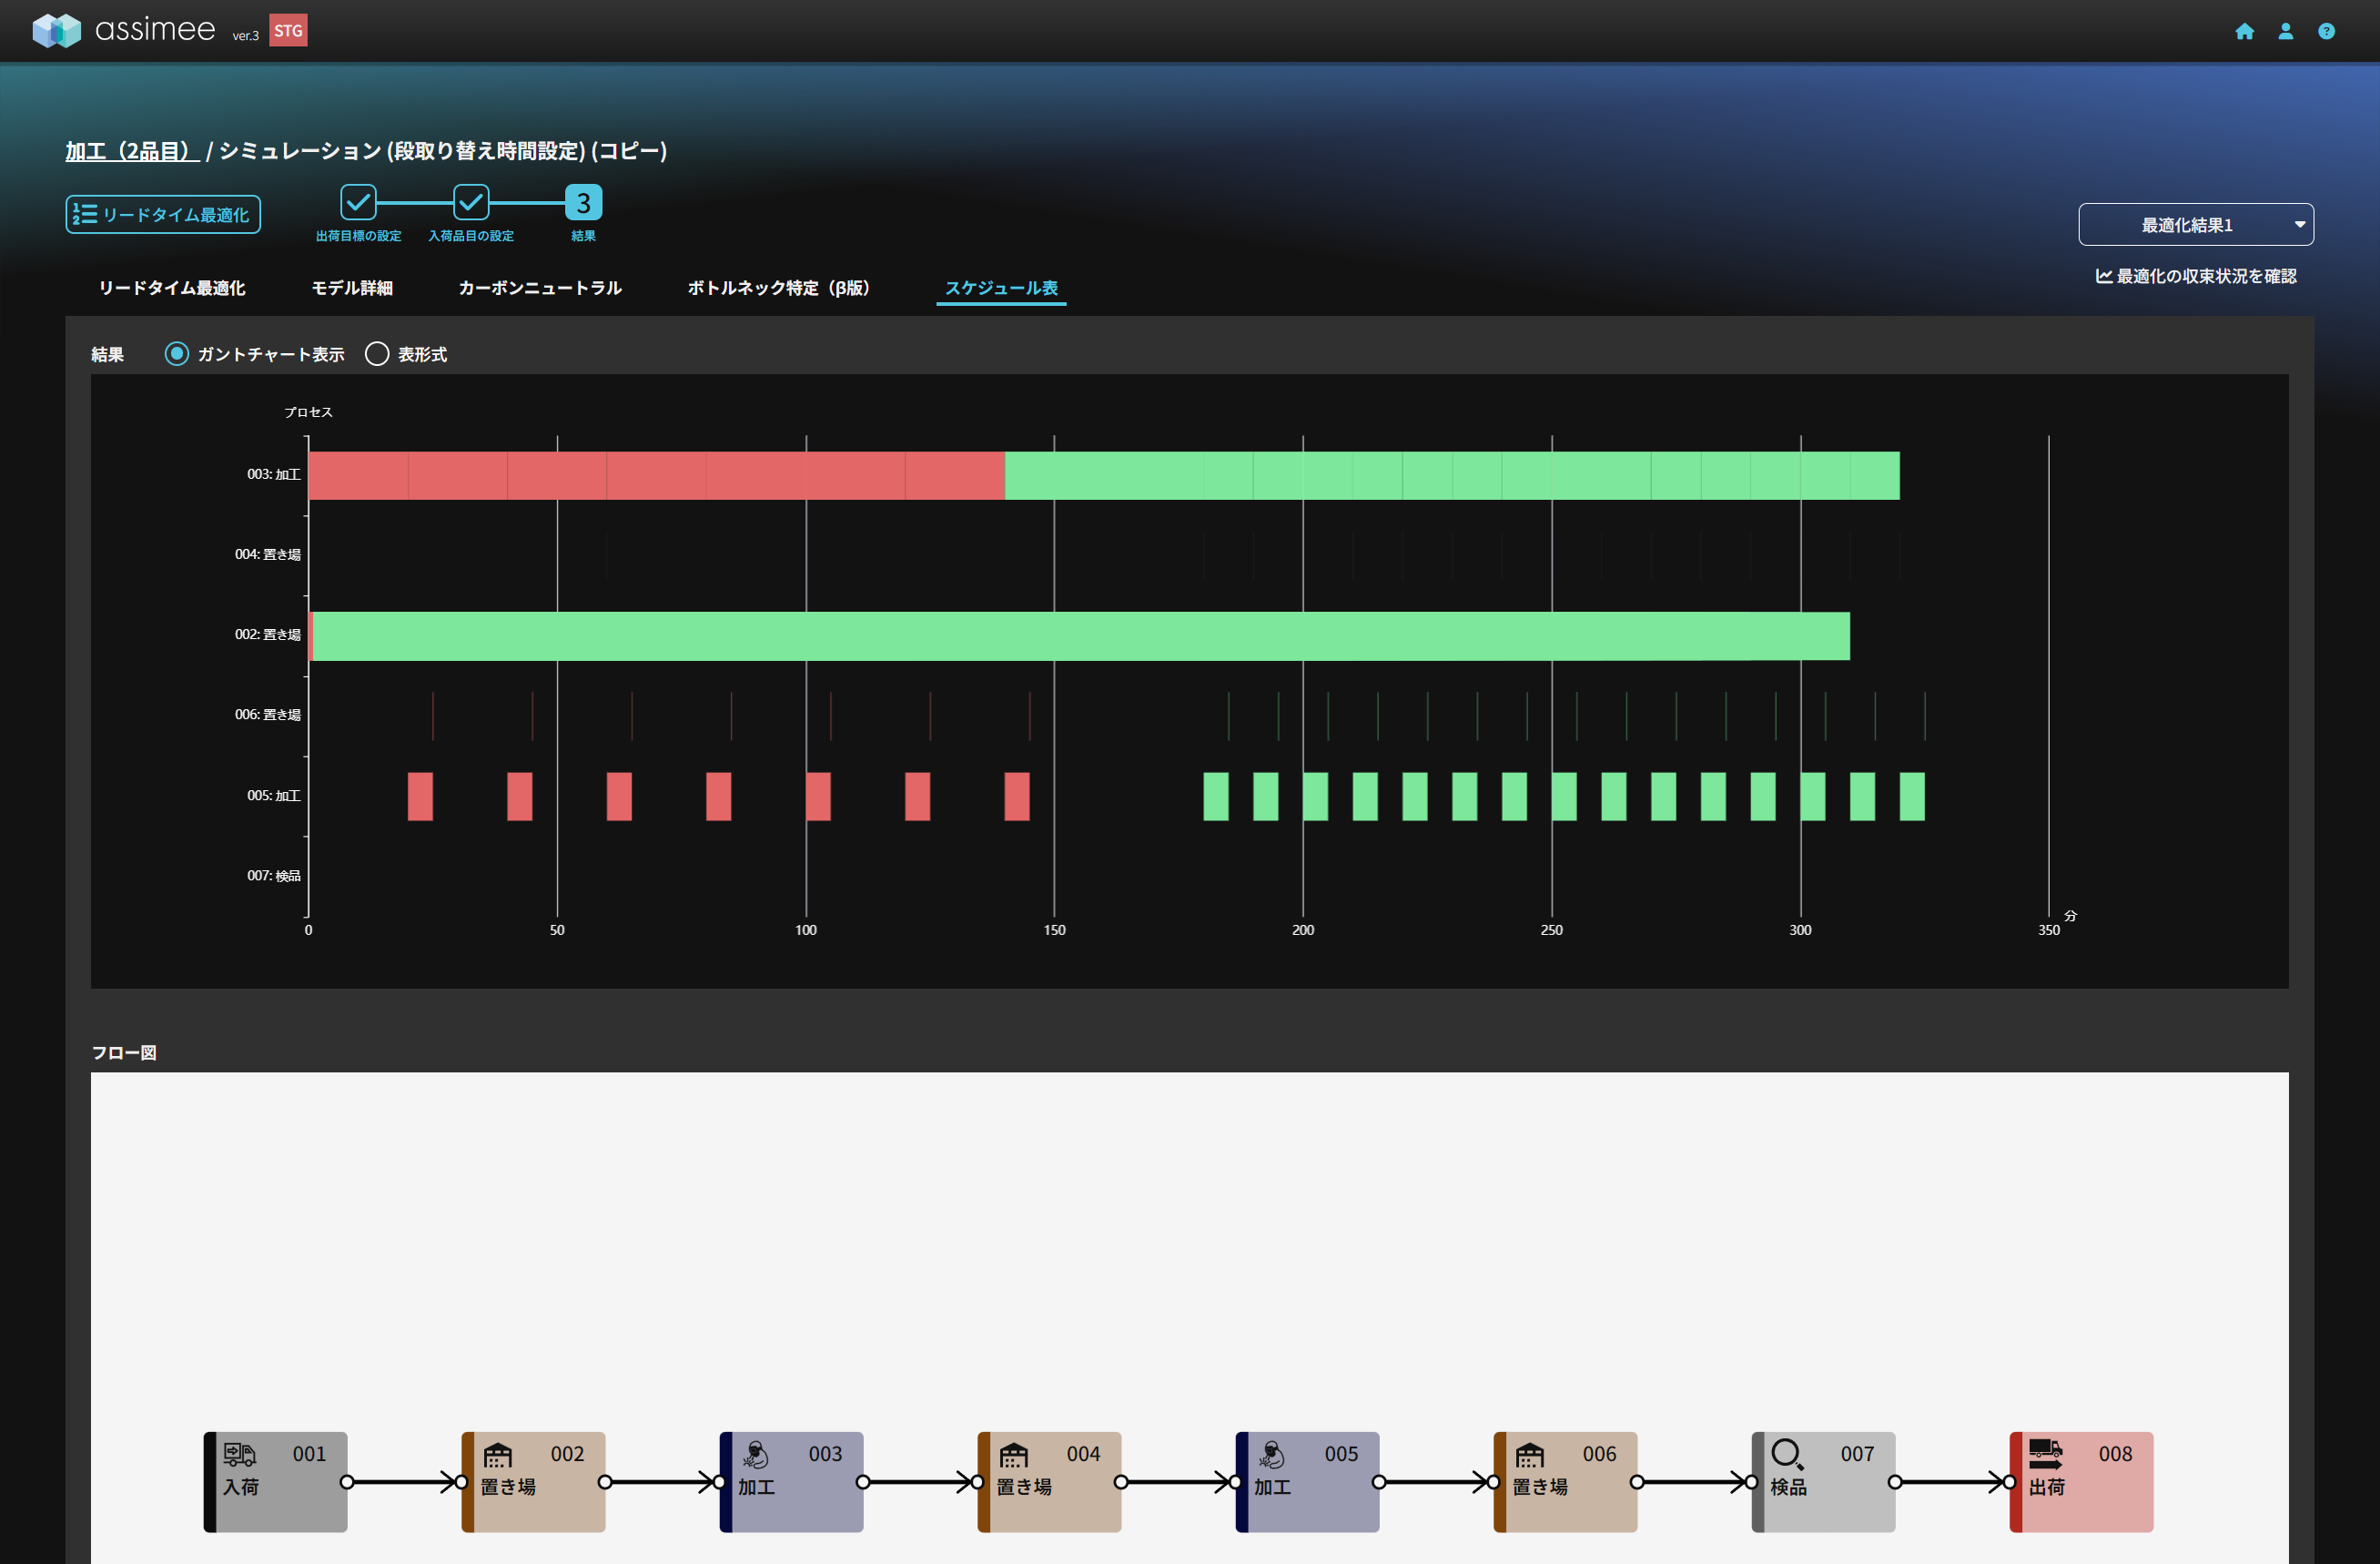Click the chart icon next to 最適化の収束状況を確認
This screenshot has width=2380, height=1564.
pyautogui.click(x=2104, y=276)
